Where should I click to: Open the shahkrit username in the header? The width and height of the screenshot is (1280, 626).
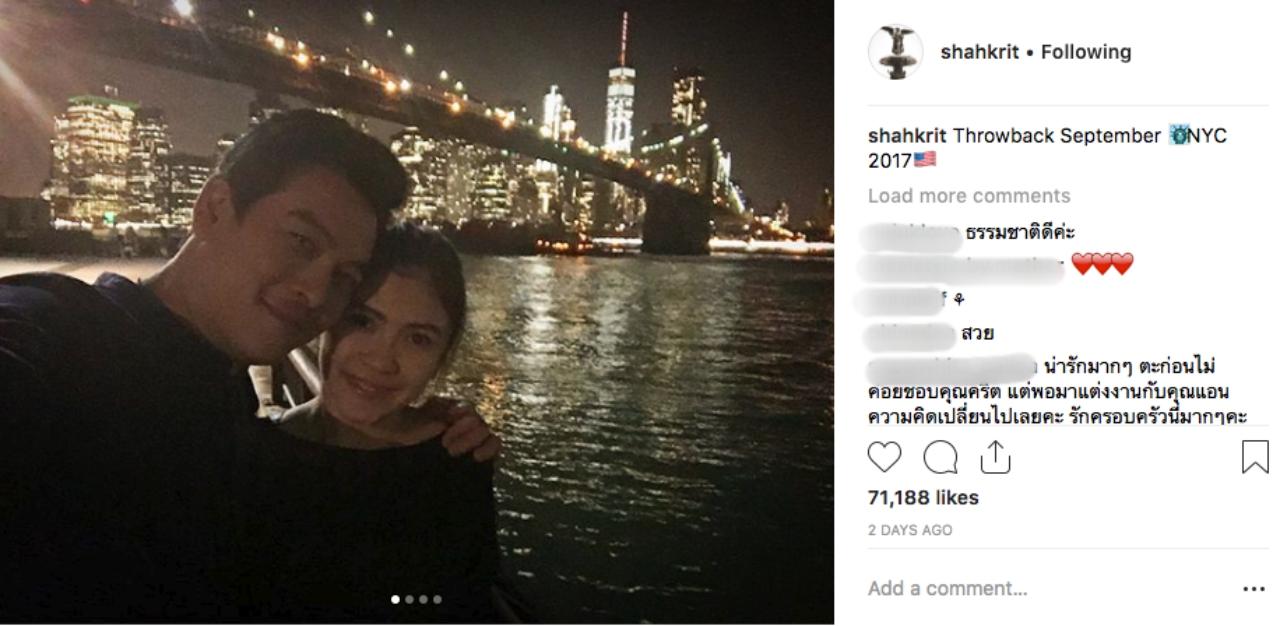pyautogui.click(x=981, y=52)
